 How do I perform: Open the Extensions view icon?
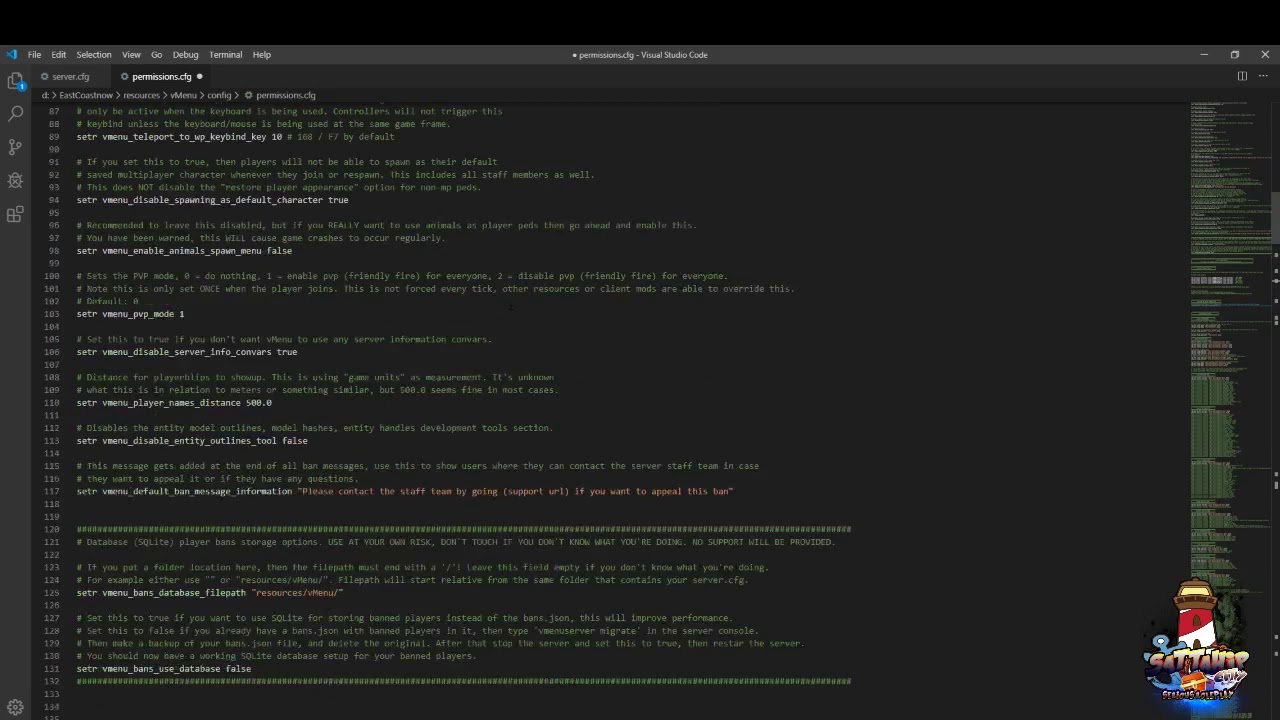point(15,214)
